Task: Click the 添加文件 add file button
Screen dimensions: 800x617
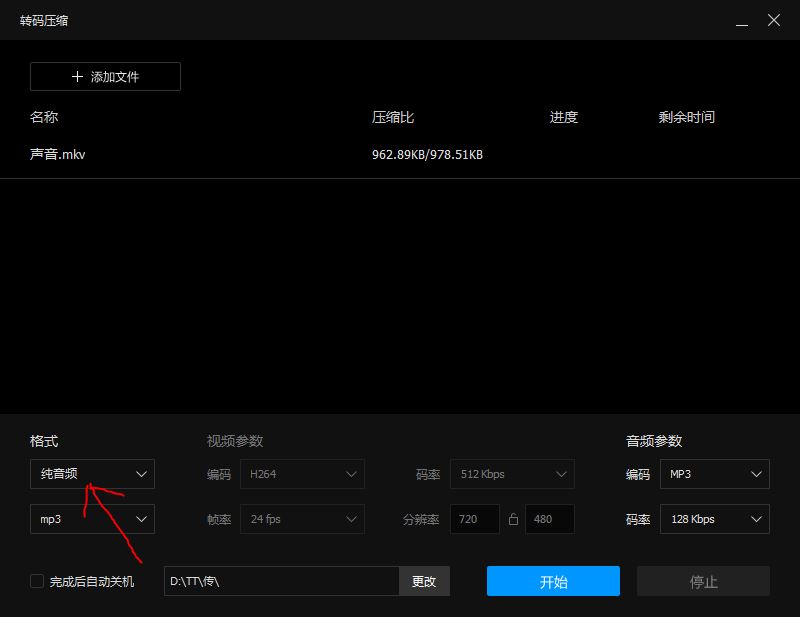Action: click(x=105, y=76)
